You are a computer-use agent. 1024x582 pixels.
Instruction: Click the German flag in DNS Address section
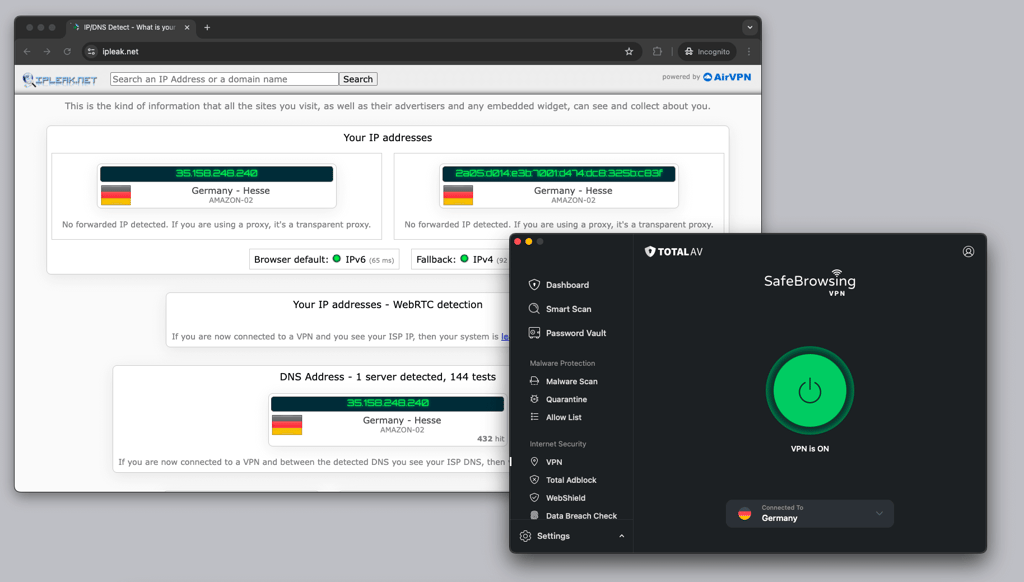point(287,425)
